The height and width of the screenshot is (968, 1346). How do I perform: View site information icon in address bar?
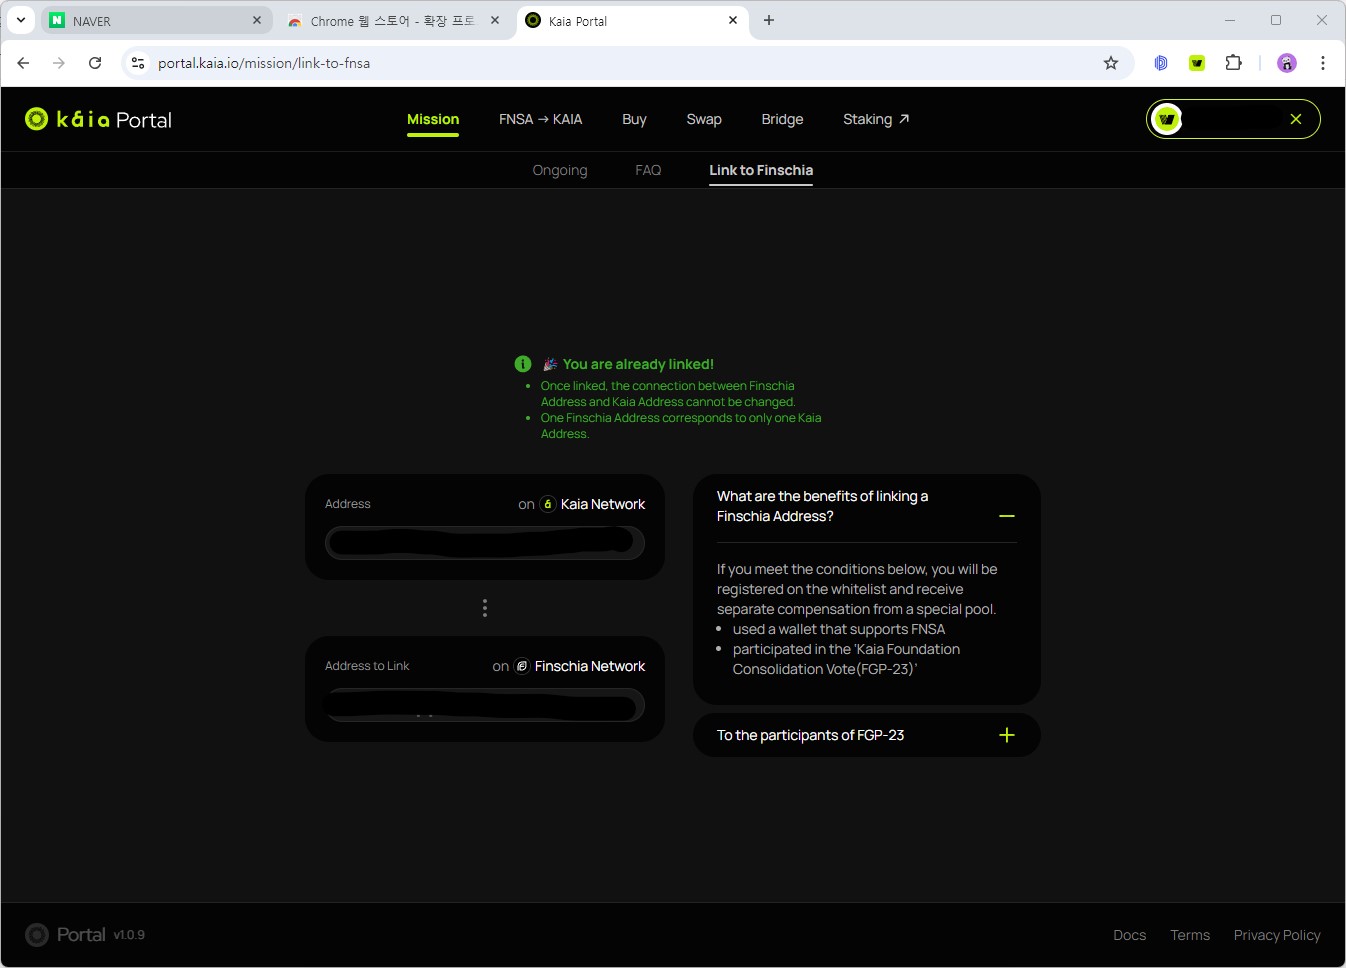point(138,63)
